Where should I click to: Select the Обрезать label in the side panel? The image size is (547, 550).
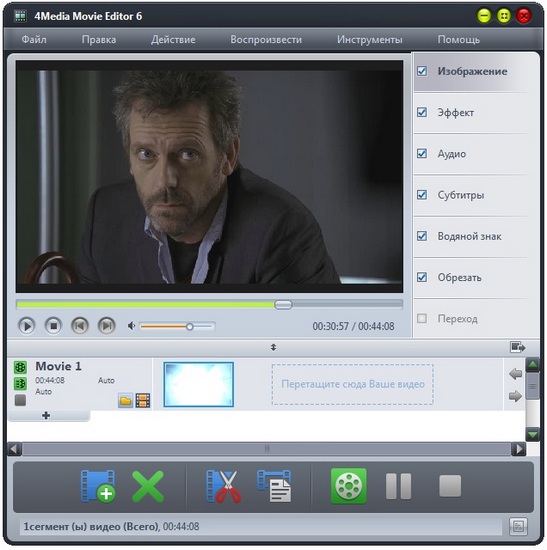(459, 277)
